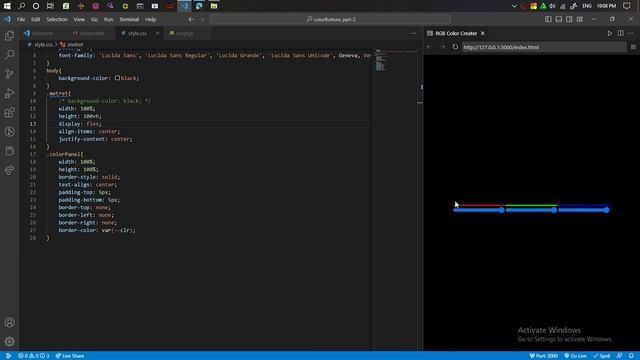Viewport: 640px width, 360px height.
Task: Open the customize layout button
Action: tap(580, 19)
